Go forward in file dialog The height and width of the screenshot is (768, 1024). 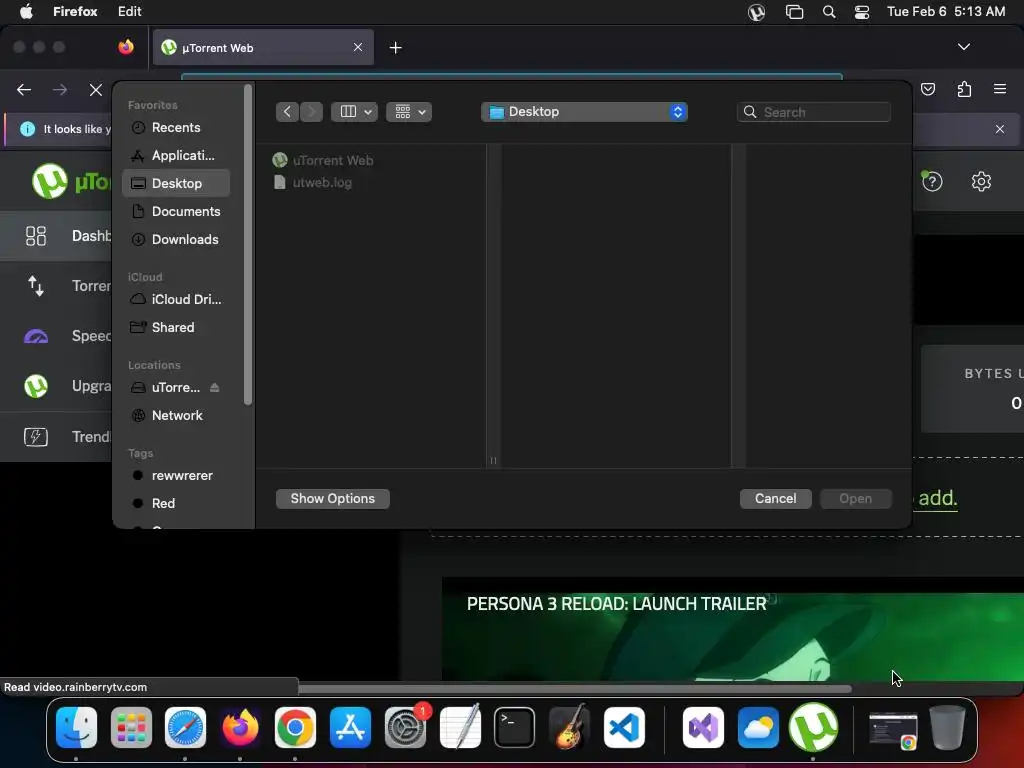coord(312,112)
